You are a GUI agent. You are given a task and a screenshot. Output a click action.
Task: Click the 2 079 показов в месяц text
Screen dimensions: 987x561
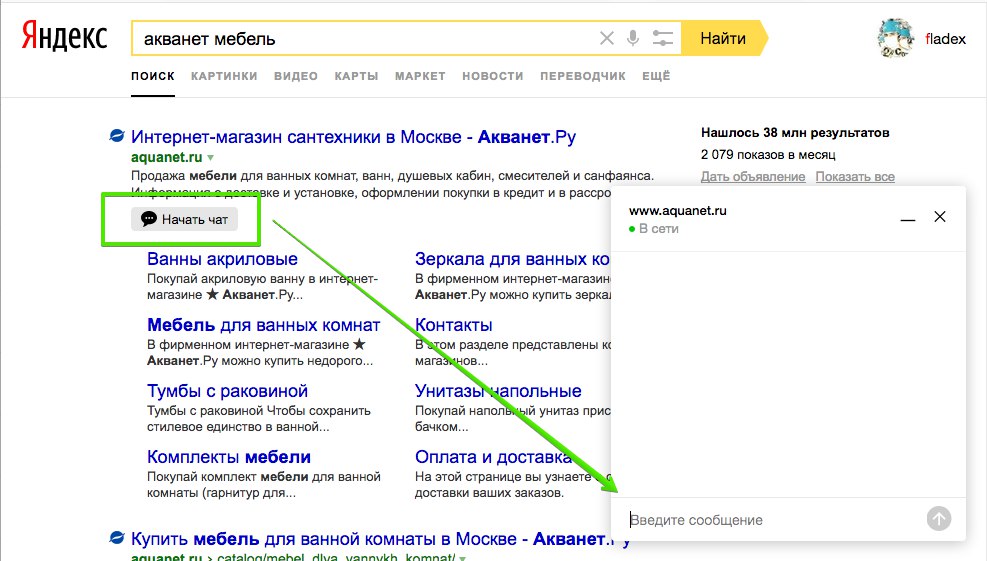[768, 155]
